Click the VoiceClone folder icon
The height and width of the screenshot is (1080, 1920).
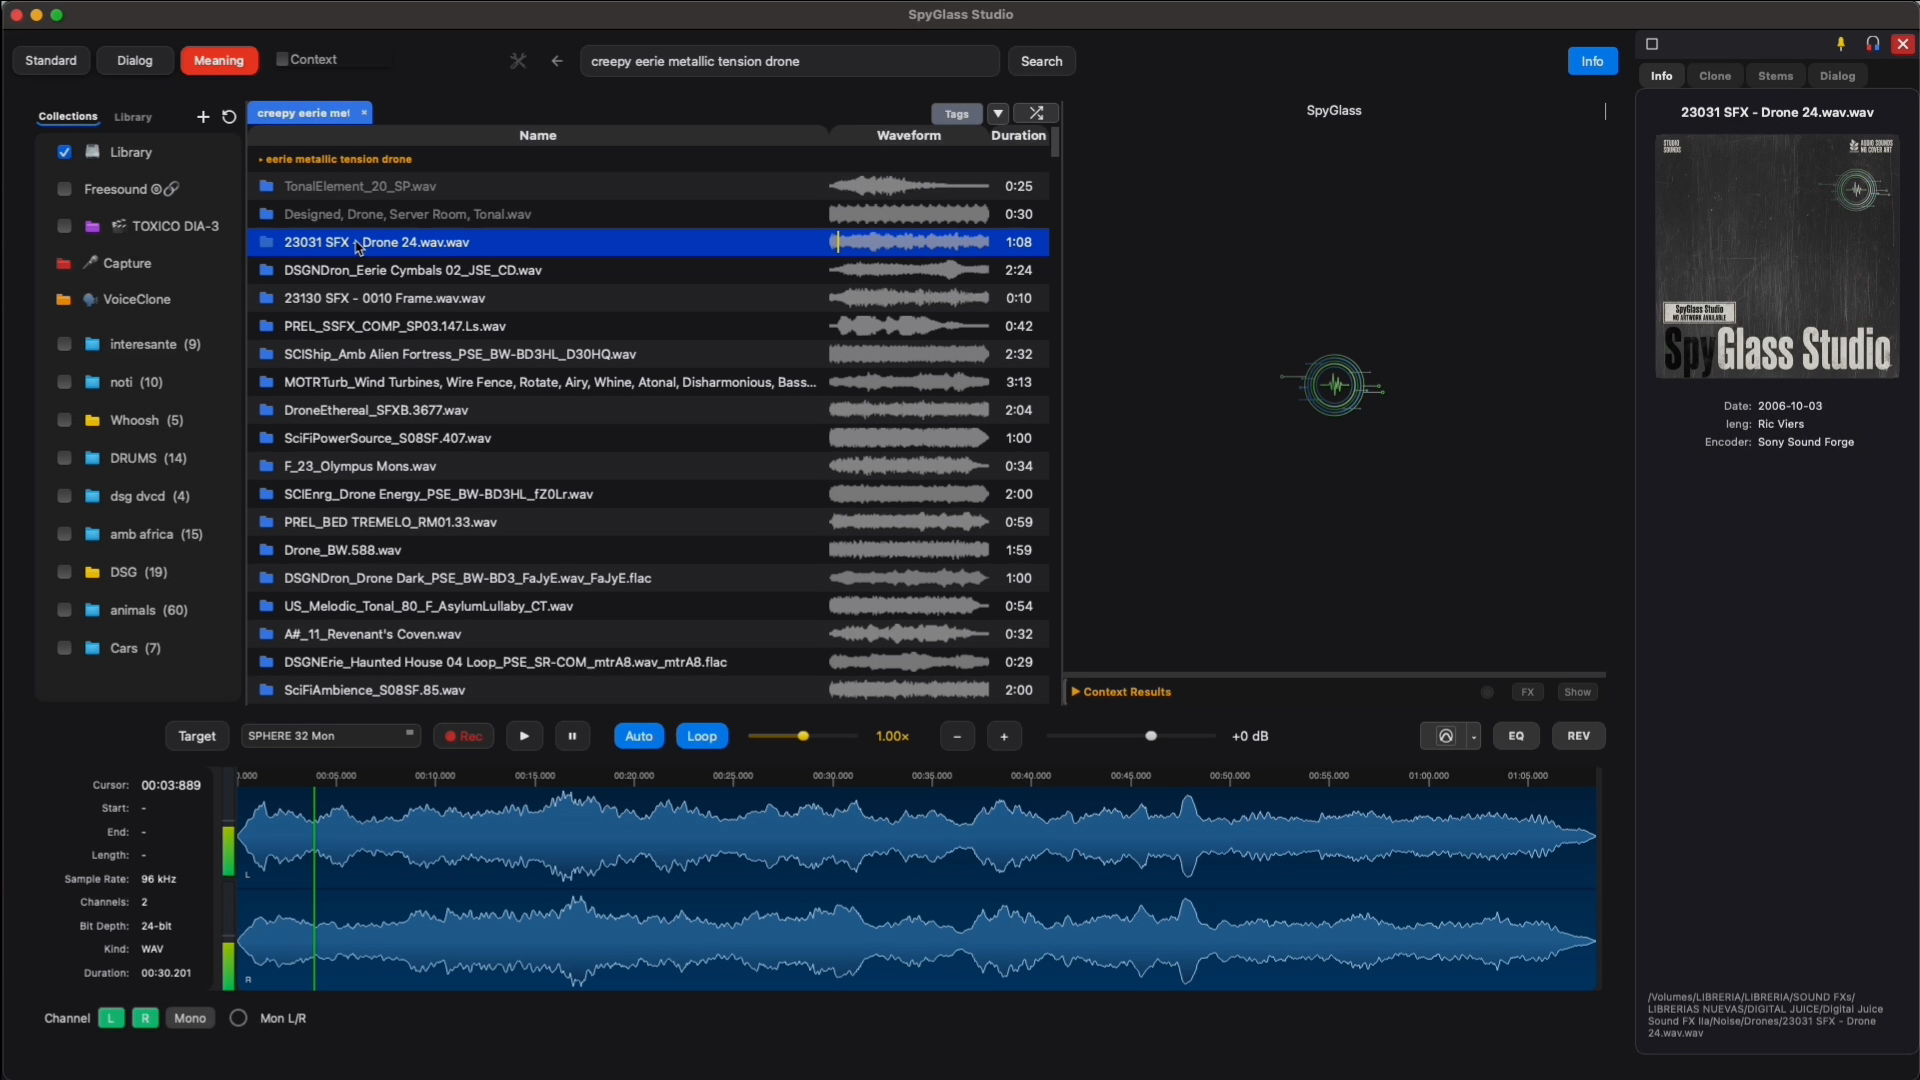point(64,300)
